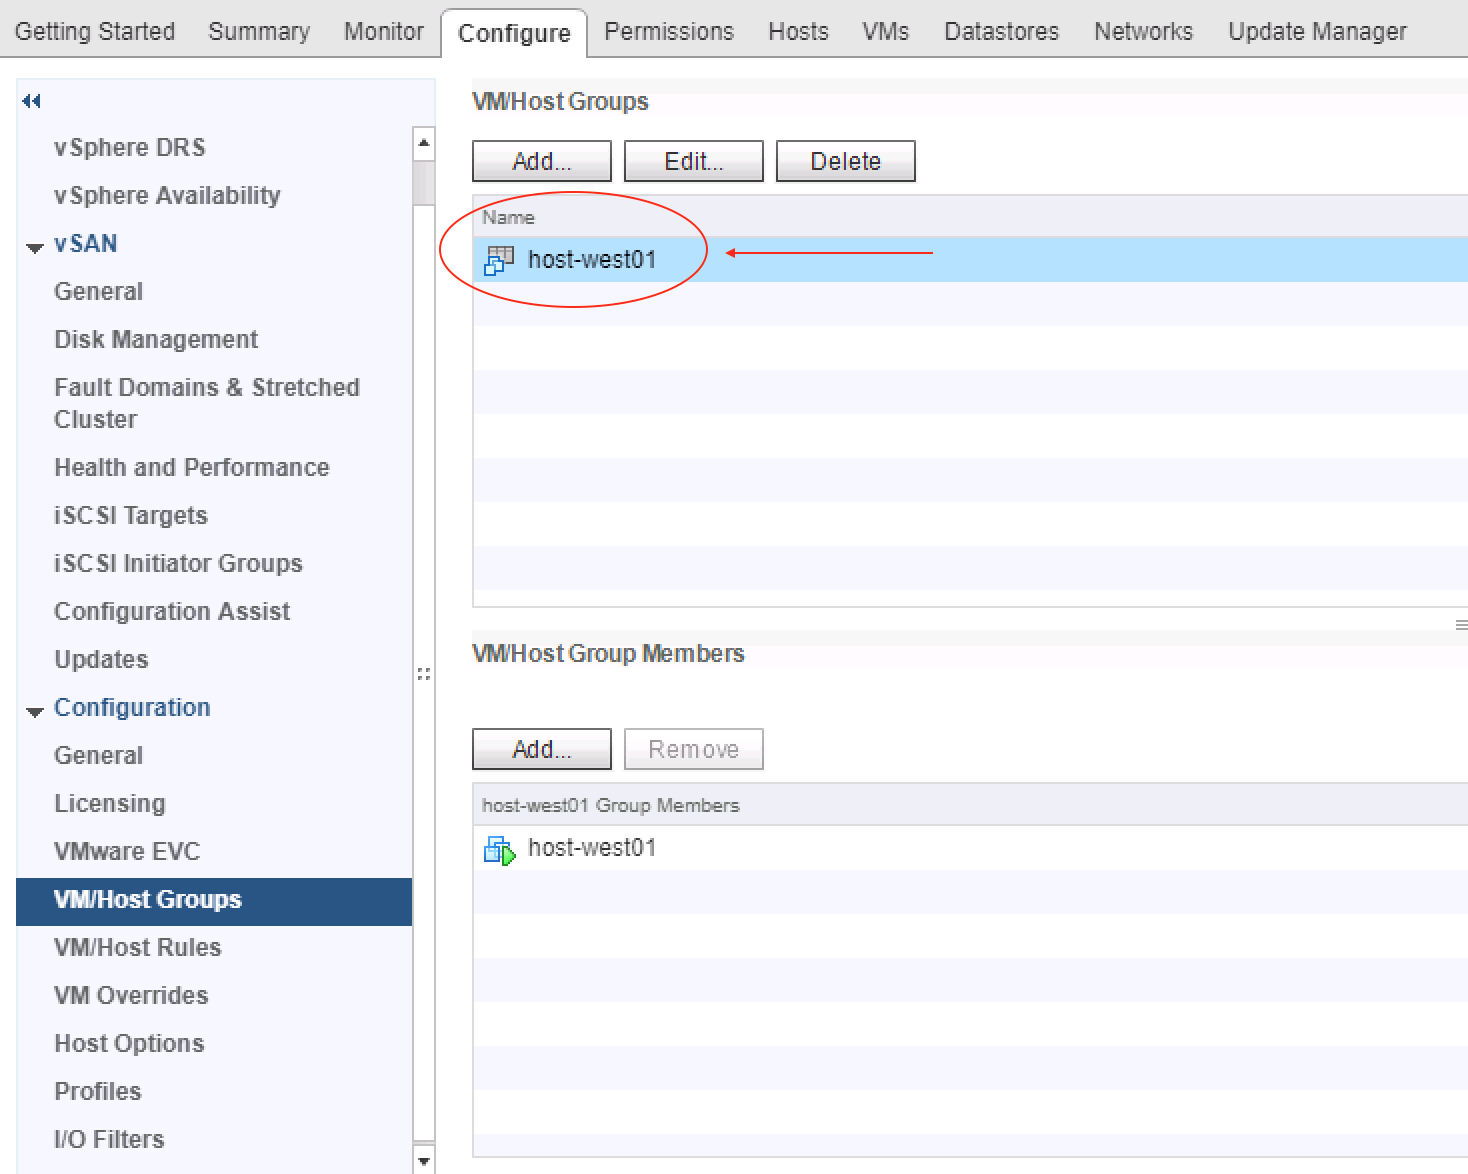Click the host icon in group members list

coord(501,848)
